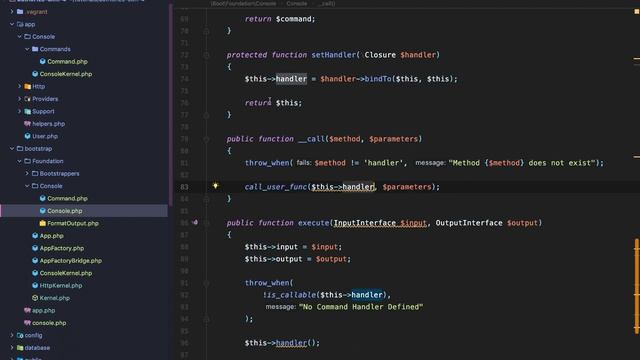Click the yellow lightbulb quick-fix icon on line 83
640x360 pixels.
(215, 186)
